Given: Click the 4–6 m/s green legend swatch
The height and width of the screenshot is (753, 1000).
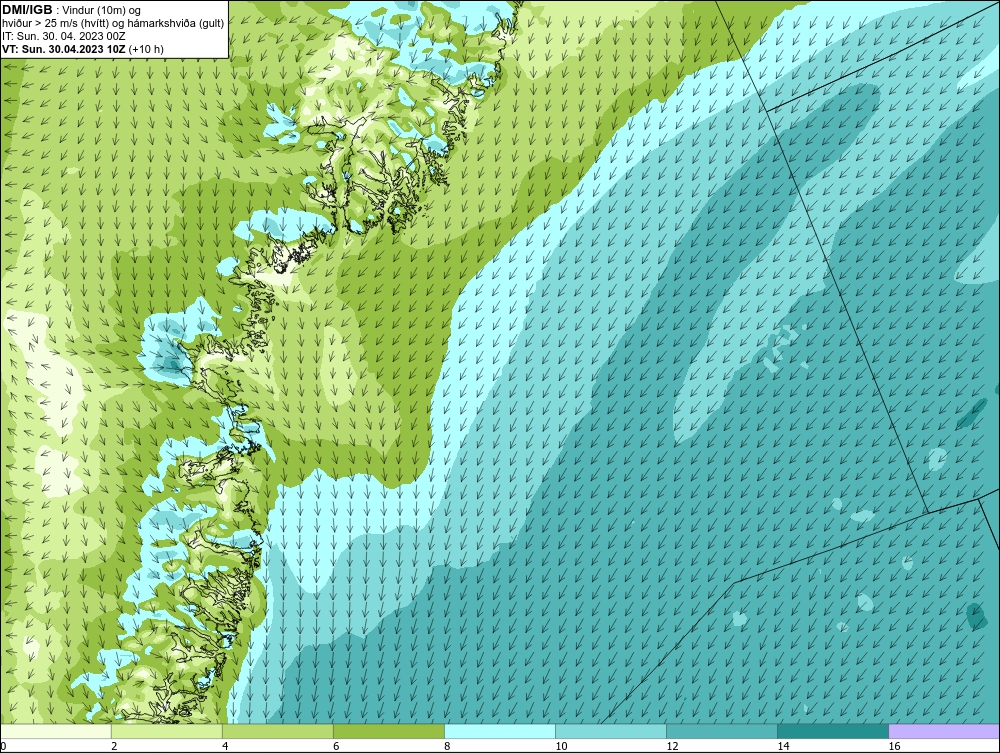Looking at the screenshot, I should (277, 731).
